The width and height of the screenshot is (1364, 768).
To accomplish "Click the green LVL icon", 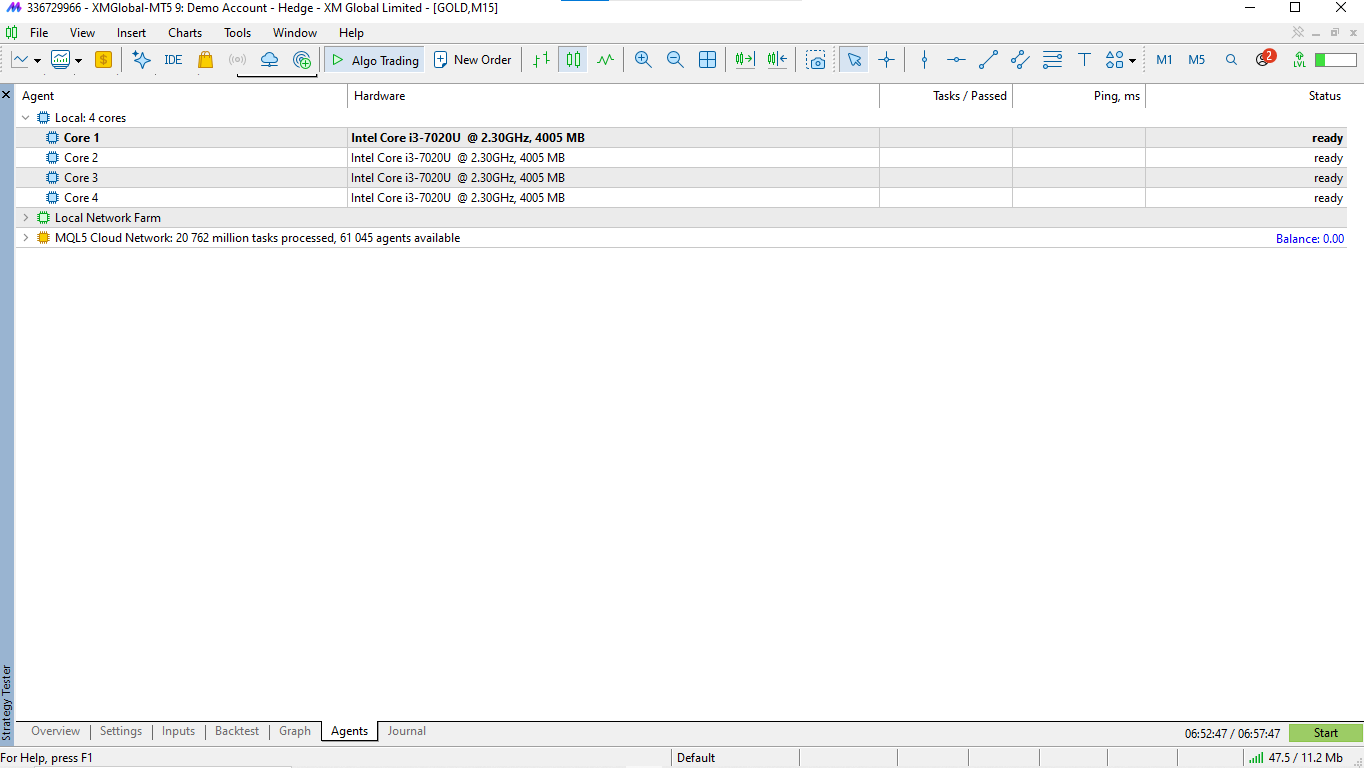I will click(1299, 60).
